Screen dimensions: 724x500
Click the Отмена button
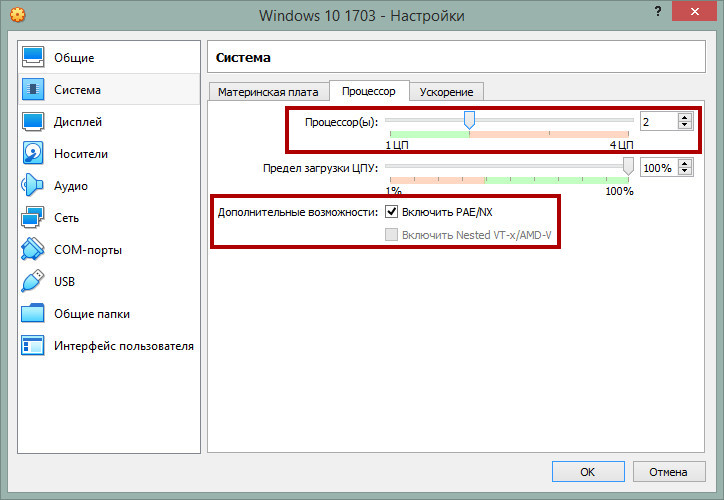(x=669, y=472)
